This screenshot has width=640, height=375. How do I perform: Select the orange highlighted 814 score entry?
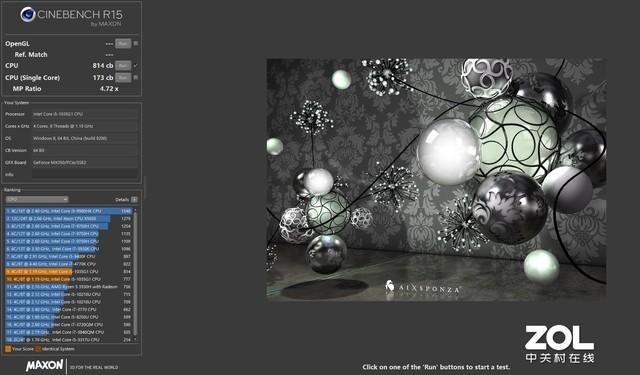tap(69, 271)
